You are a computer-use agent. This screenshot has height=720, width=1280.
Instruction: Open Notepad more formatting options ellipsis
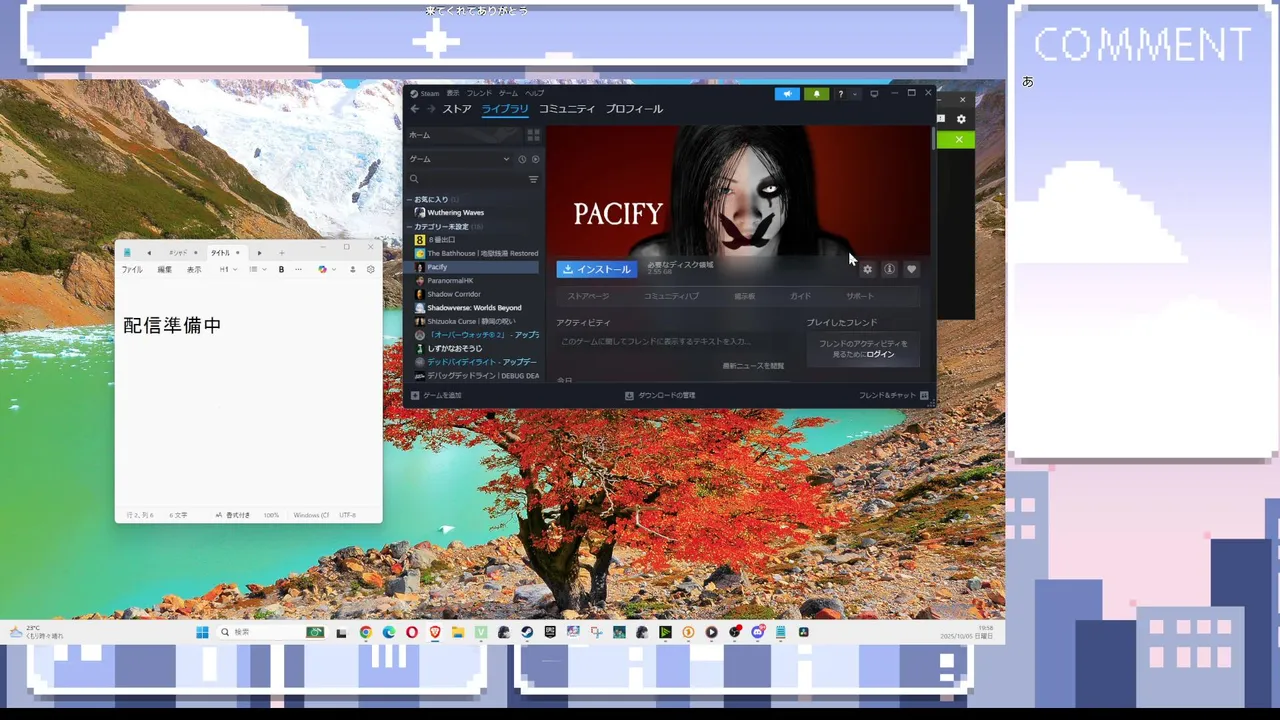(x=298, y=269)
